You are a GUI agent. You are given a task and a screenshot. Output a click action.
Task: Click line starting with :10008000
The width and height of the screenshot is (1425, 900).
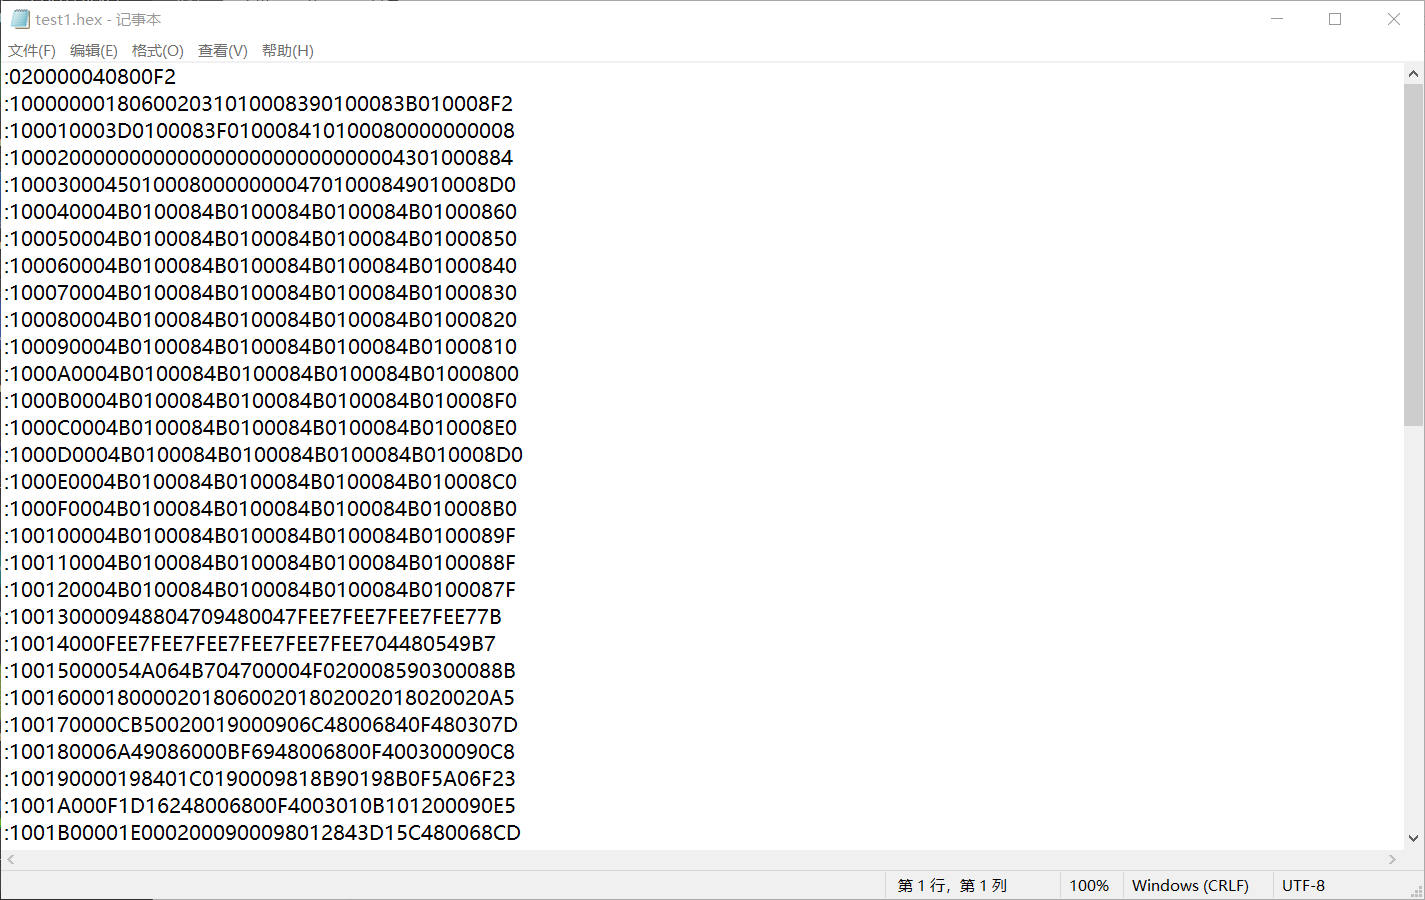click(x=260, y=320)
